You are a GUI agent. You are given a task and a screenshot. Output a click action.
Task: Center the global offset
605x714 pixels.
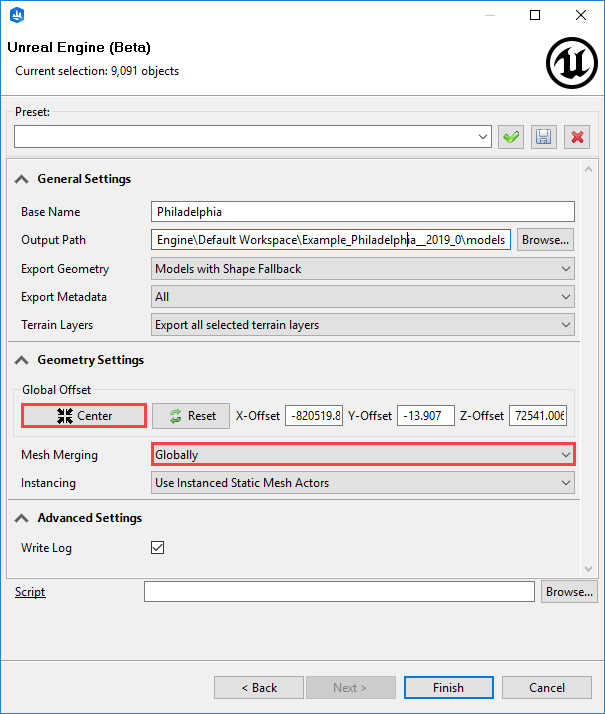pos(84,416)
